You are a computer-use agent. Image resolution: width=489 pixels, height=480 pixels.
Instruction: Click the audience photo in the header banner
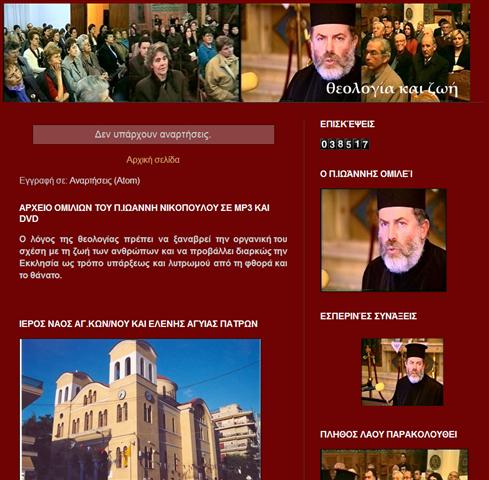(x=122, y=53)
